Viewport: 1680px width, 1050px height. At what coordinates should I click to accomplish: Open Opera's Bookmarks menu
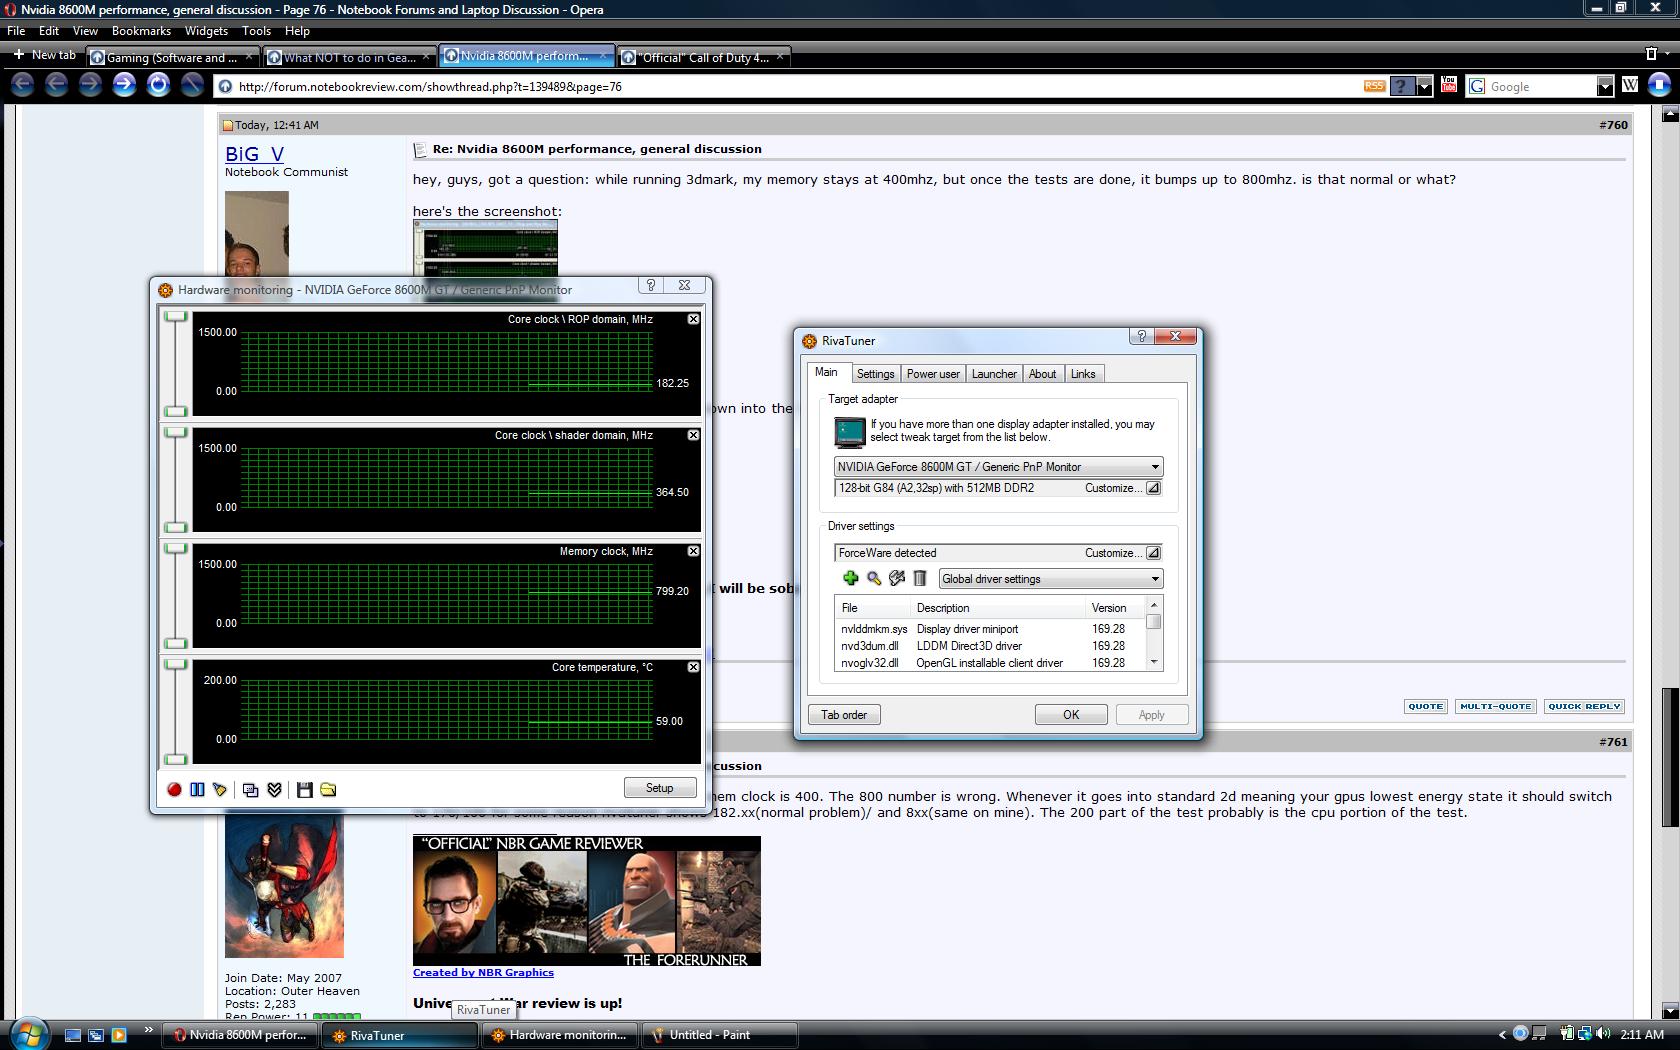click(x=141, y=31)
